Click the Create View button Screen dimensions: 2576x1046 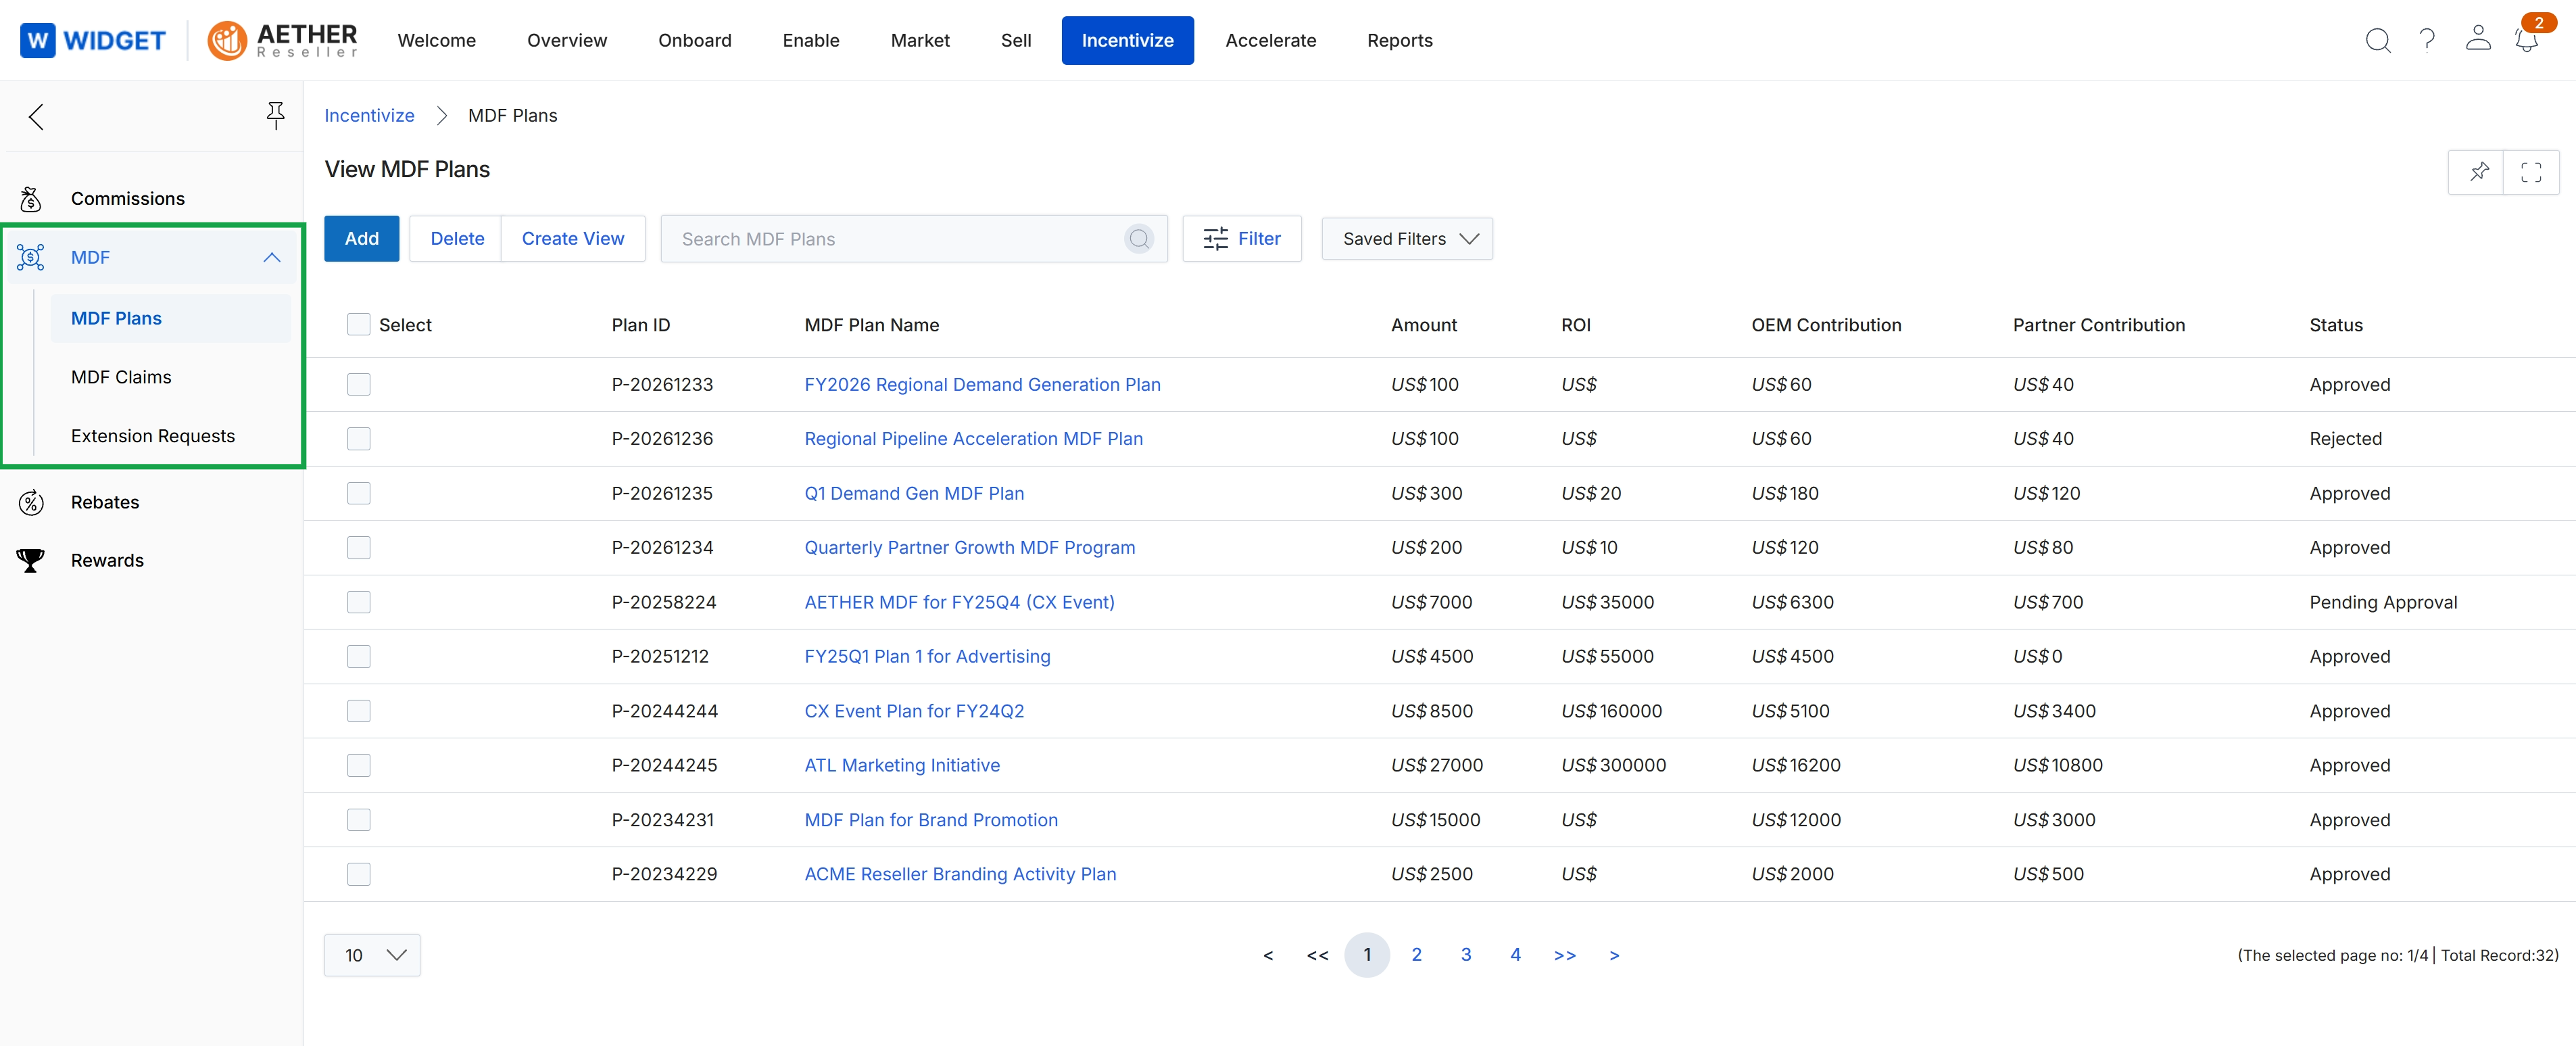573,239
